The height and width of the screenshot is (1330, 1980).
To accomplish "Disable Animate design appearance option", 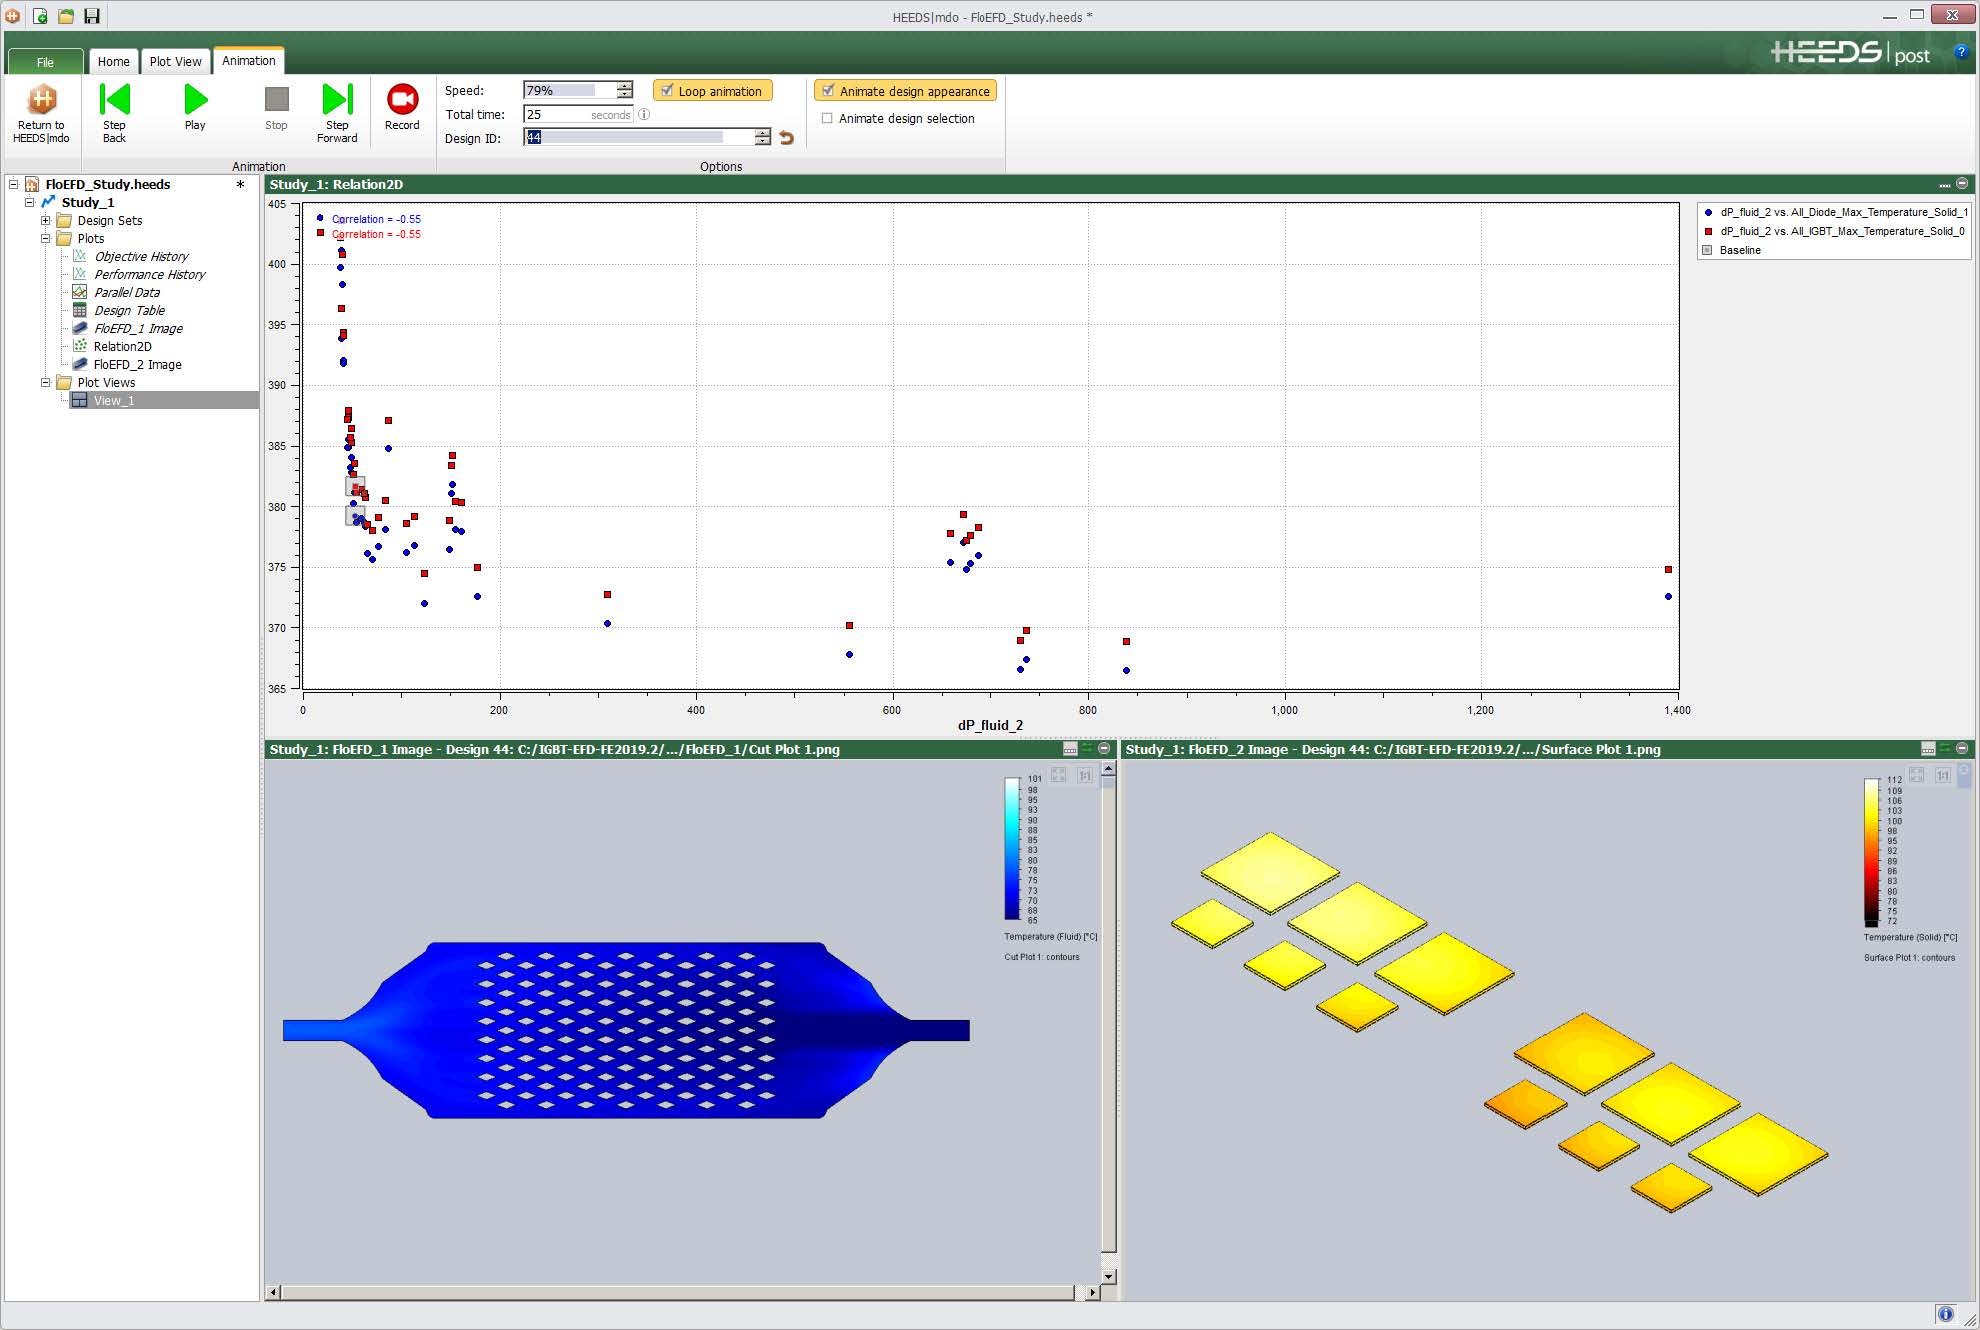I will point(828,91).
